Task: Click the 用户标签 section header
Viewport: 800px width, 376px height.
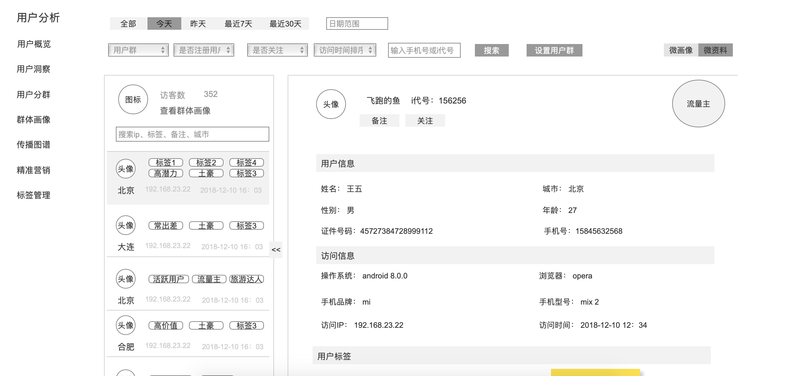Action: (x=511, y=356)
